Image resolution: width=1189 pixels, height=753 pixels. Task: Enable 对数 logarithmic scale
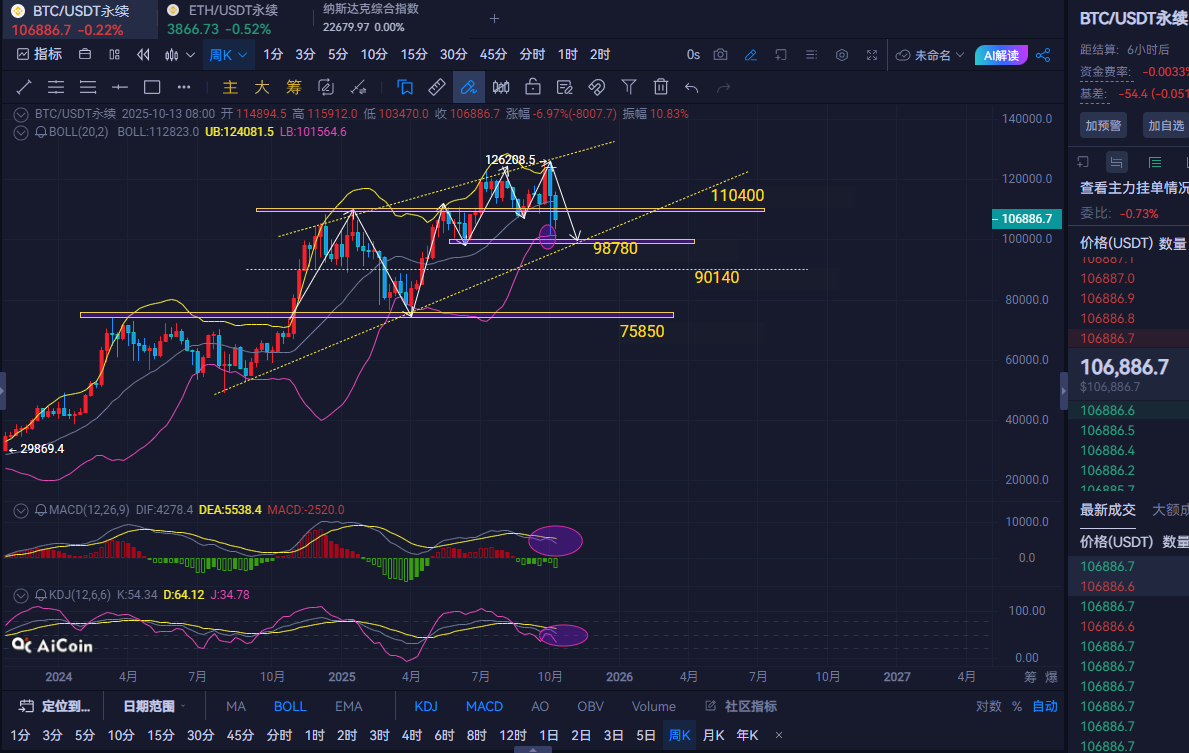[988, 706]
